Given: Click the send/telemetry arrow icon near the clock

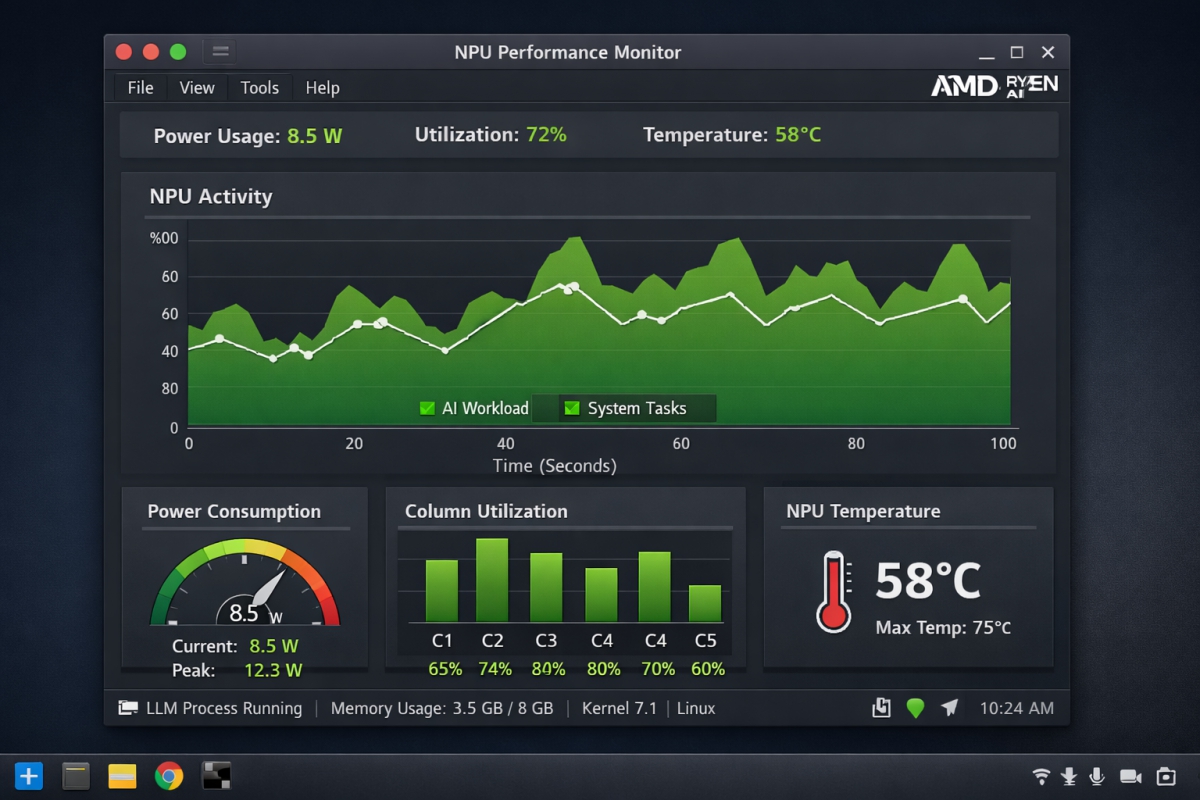Looking at the screenshot, I should (949, 707).
